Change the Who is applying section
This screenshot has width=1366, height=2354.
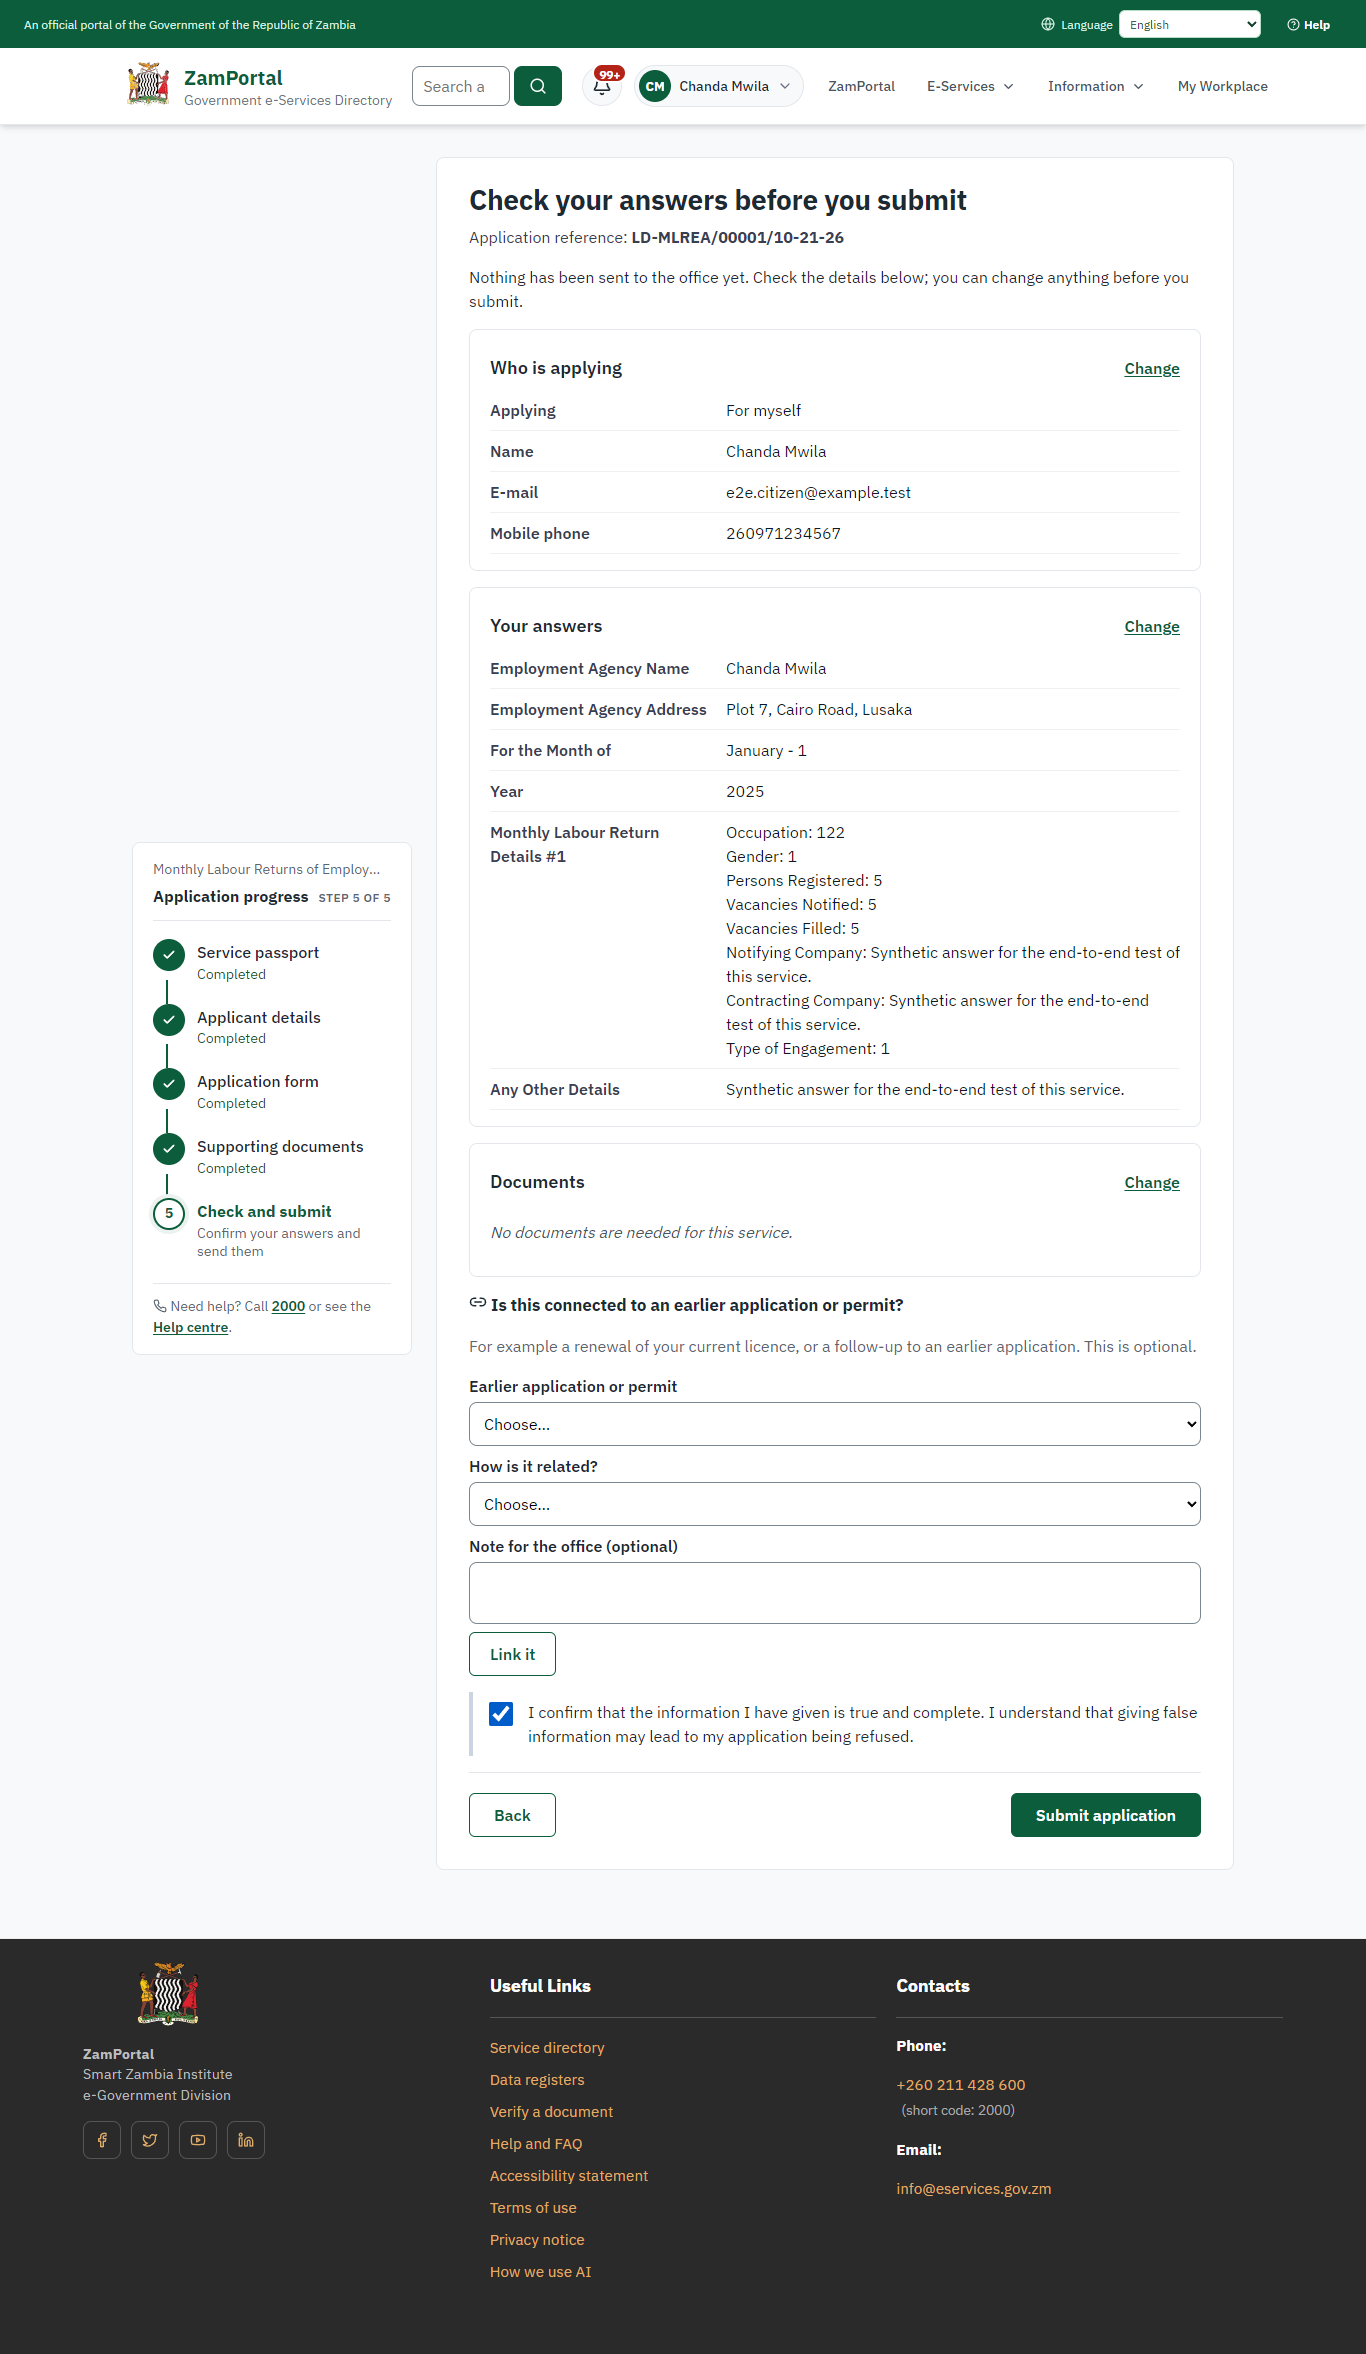pos(1152,369)
